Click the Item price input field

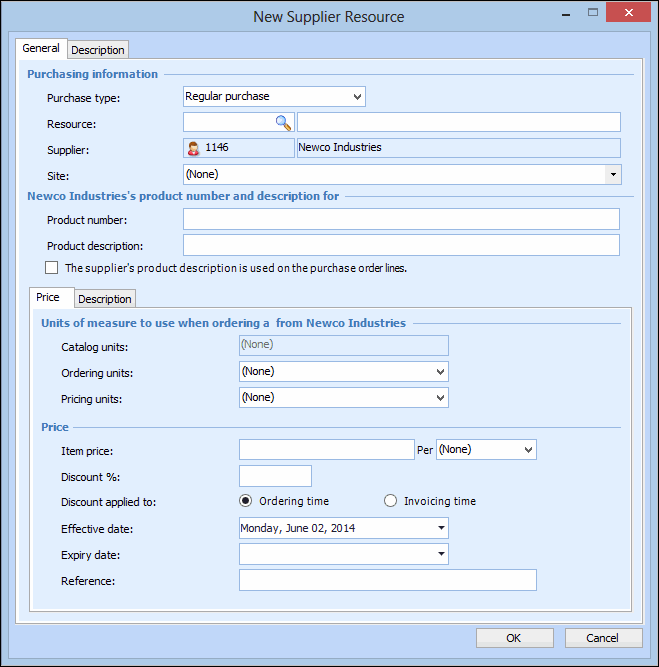tap(326, 450)
